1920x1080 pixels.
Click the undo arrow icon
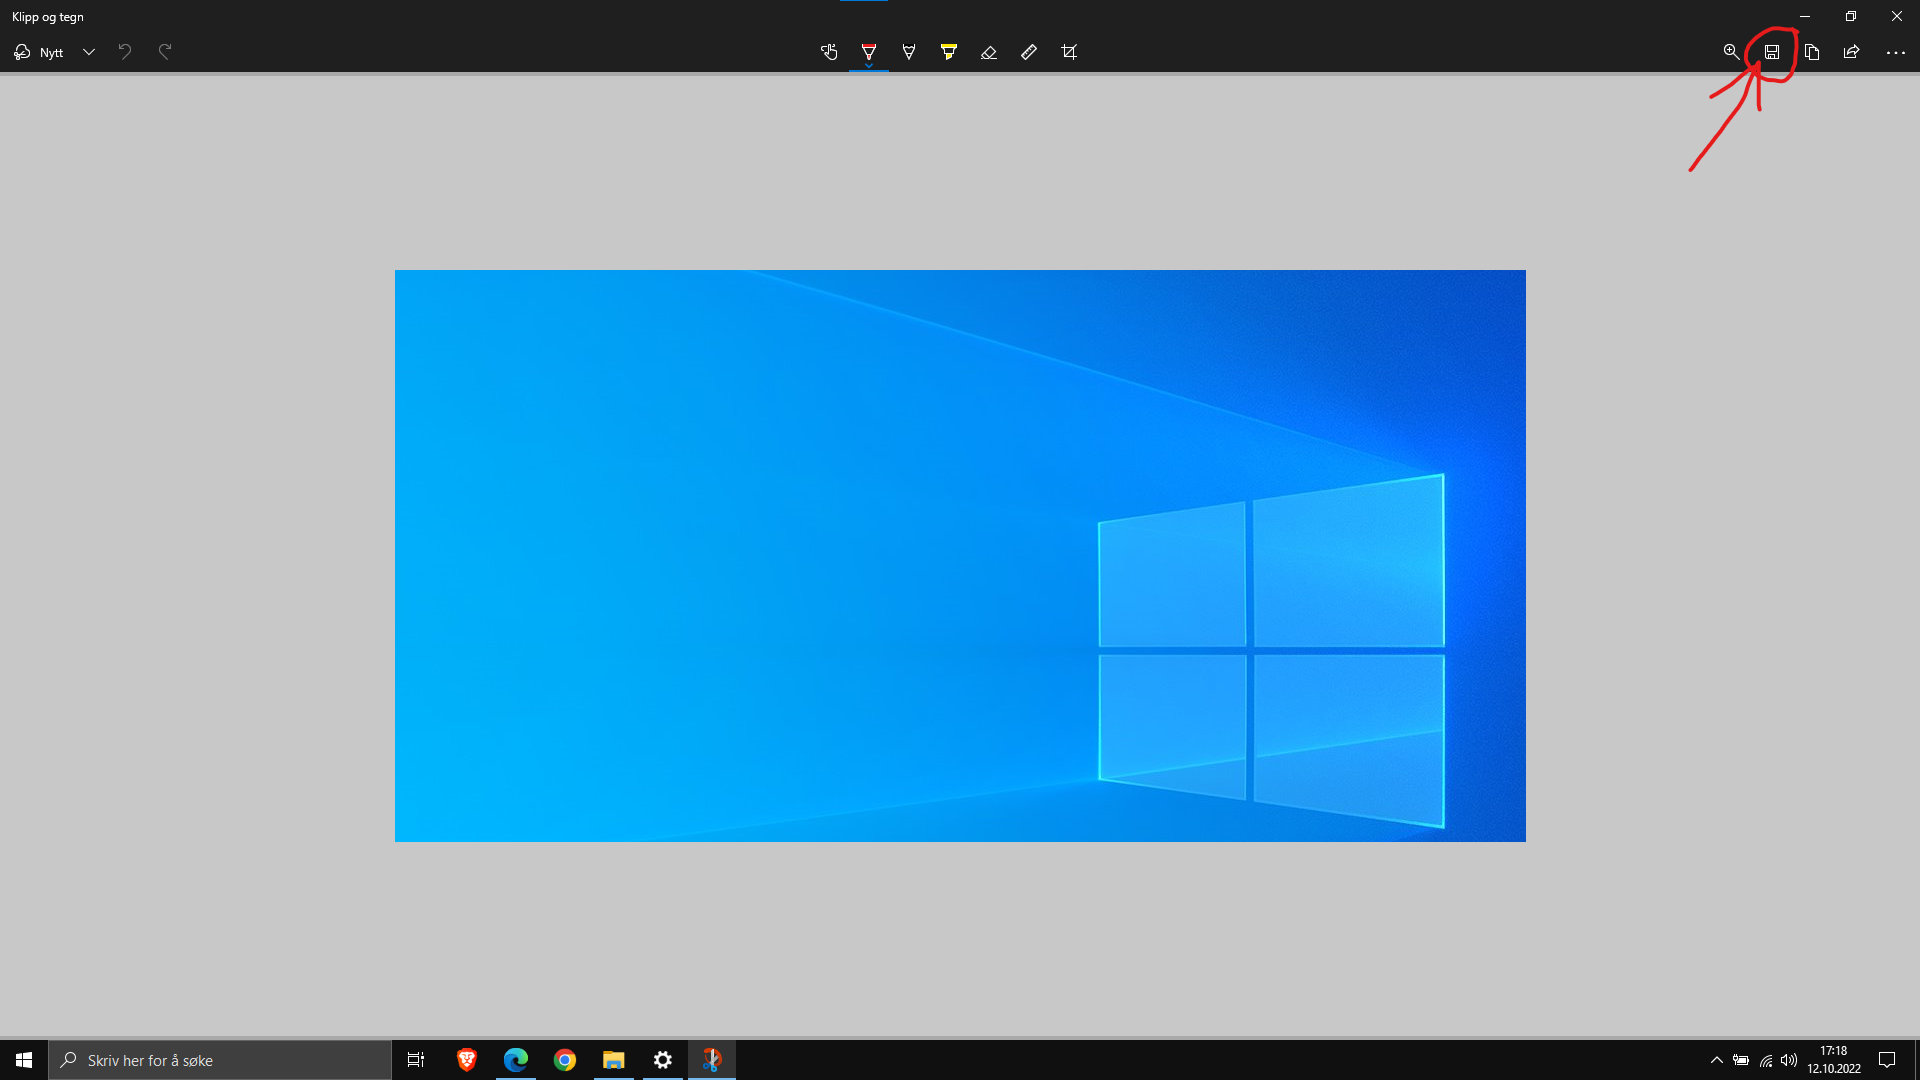click(125, 52)
